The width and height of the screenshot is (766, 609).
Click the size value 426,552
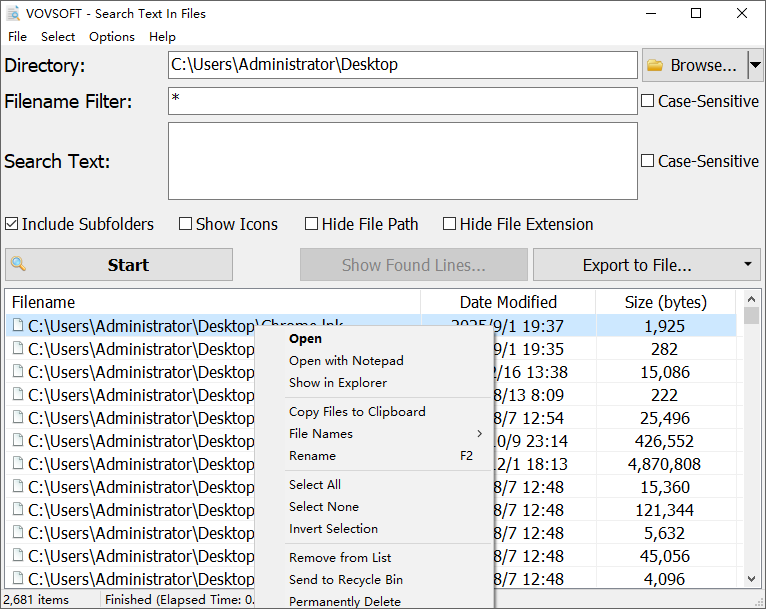(664, 441)
